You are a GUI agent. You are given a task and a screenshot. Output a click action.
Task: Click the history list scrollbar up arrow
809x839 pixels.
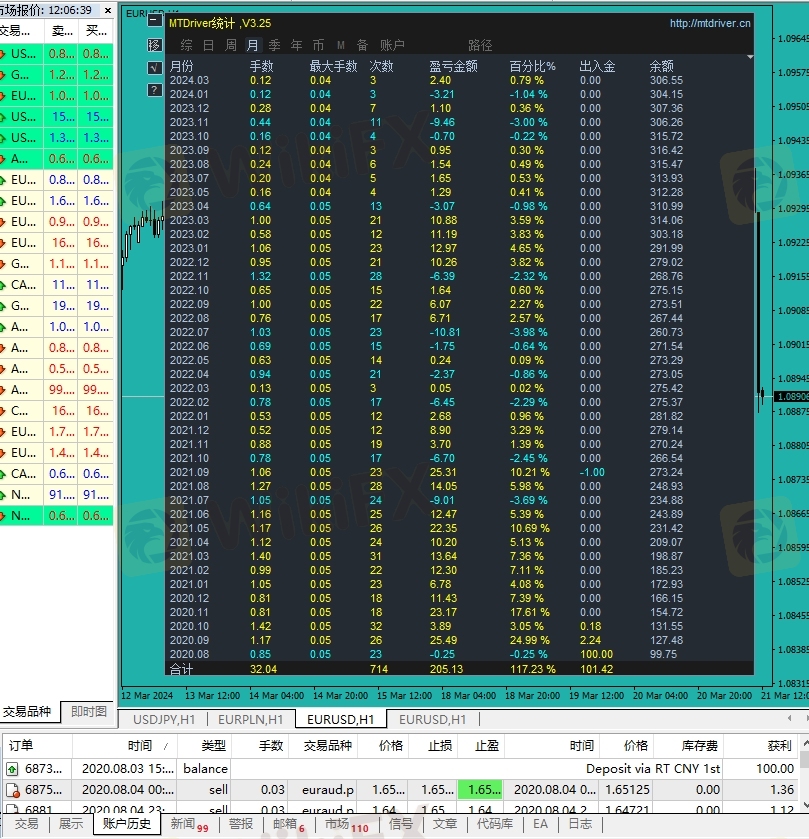[x=805, y=744]
